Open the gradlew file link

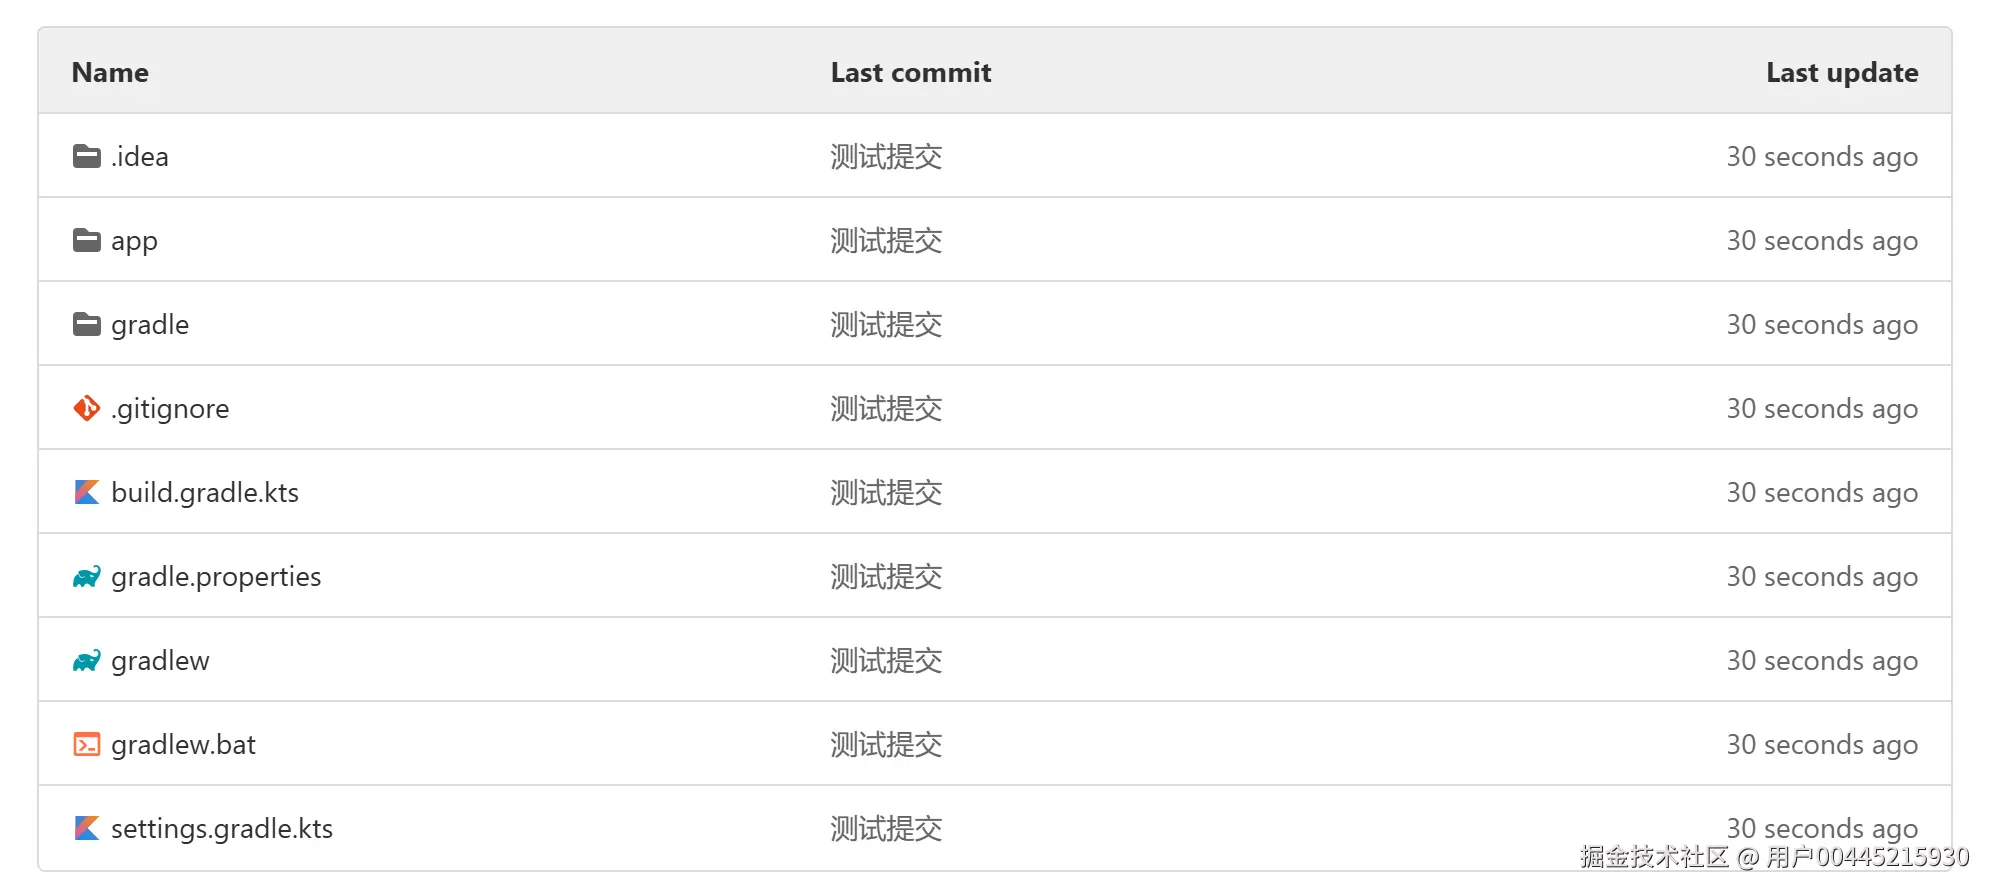click(x=160, y=661)
